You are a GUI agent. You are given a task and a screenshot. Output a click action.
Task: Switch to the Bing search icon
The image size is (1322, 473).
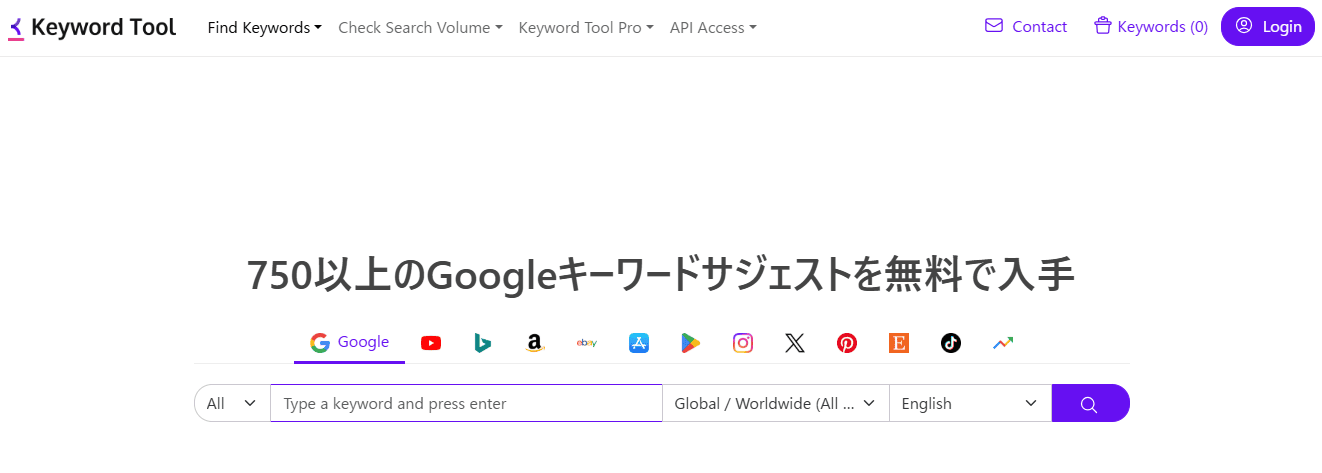click(x=483, y=343)
